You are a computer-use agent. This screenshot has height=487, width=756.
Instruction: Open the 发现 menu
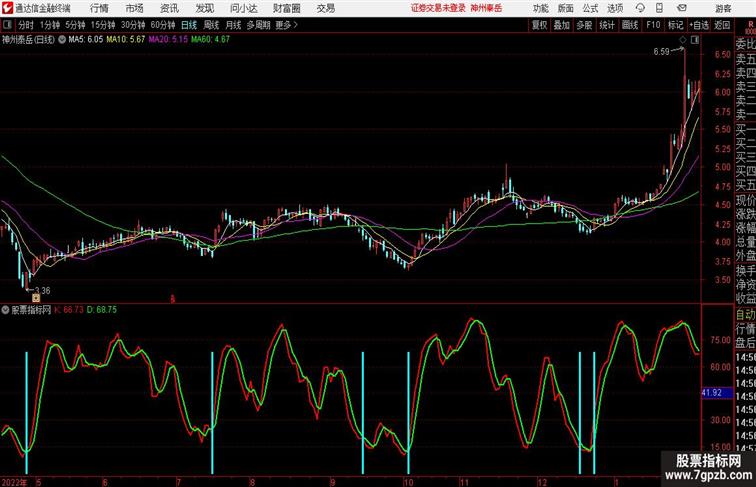point(204,8)
